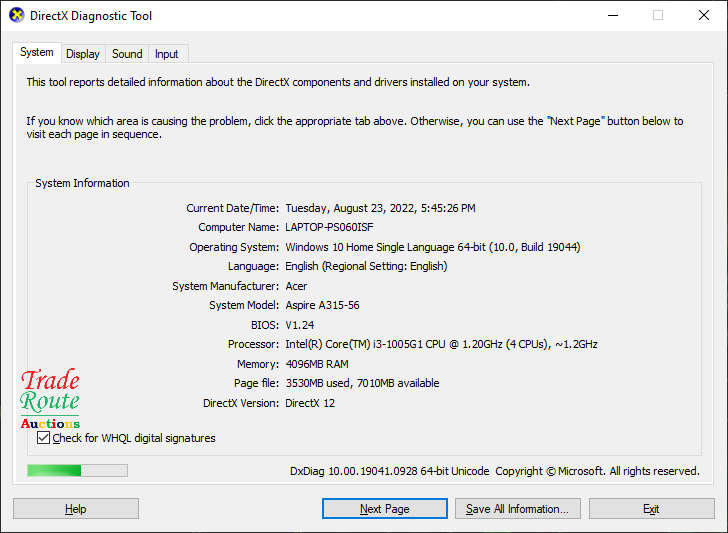This screenshot has height=533, width=728.
Task: Close the DirectX Diagnostic Tool window
Action: (704, 15)
